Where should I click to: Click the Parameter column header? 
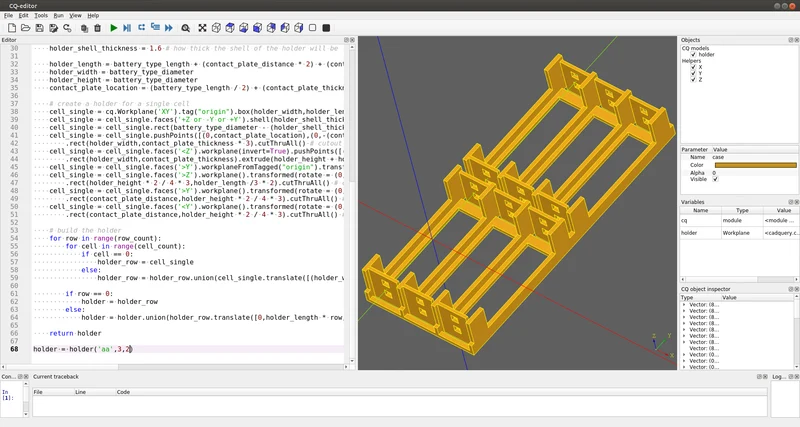tap(695, 149)
